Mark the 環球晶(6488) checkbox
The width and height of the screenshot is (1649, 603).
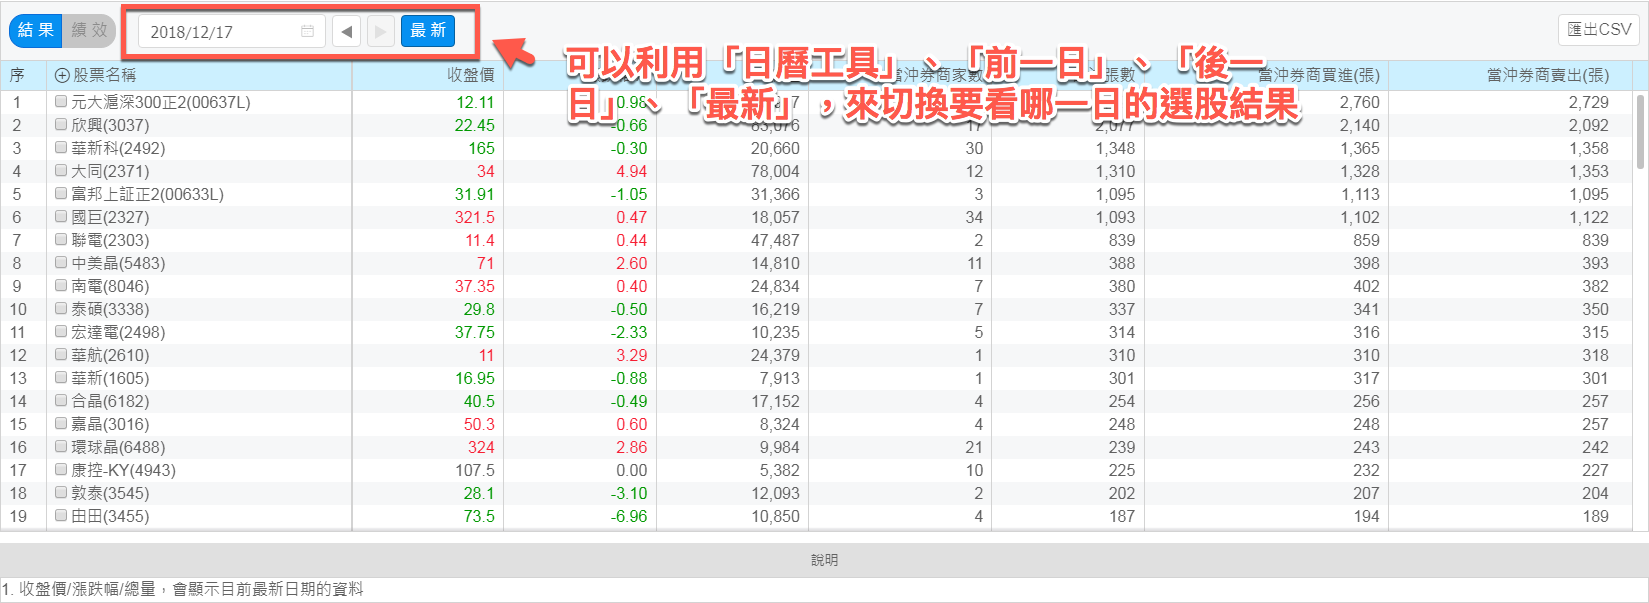[x=61, y=447]
